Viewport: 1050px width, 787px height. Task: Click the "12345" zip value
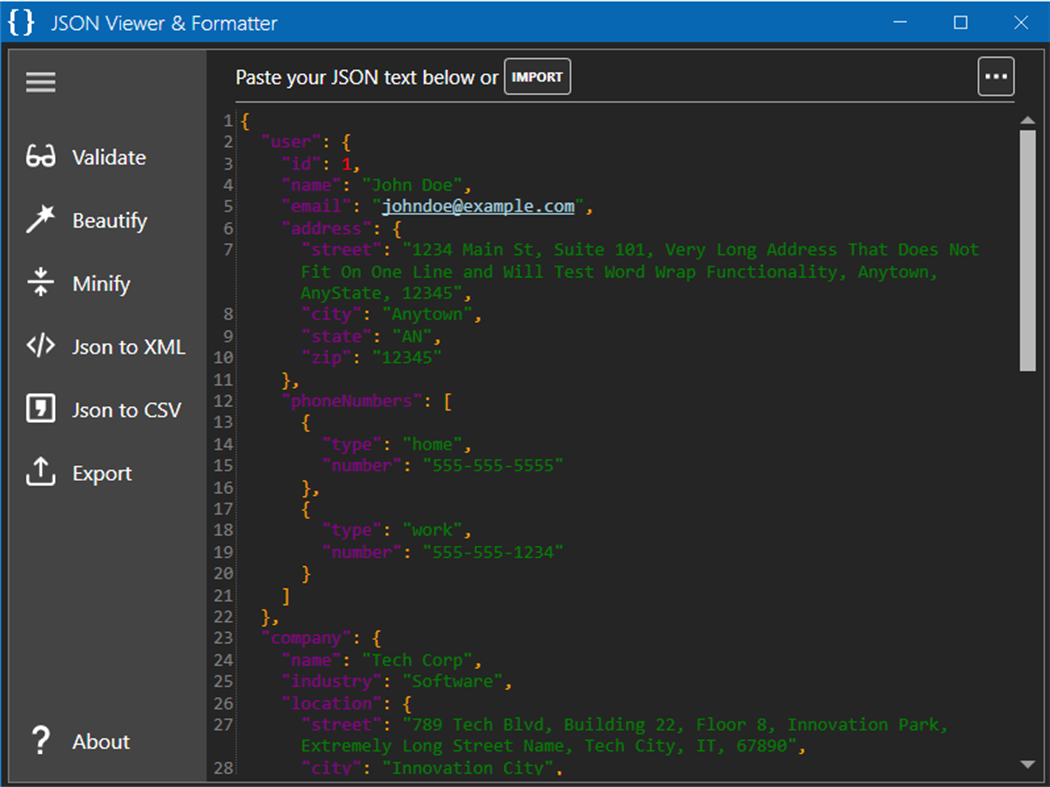click(407, 358)
